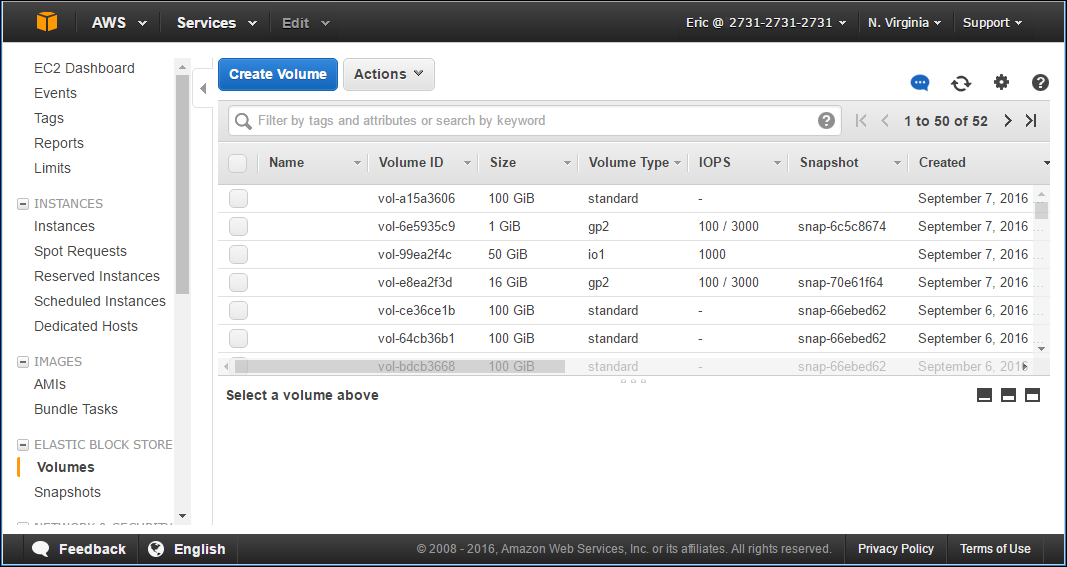Open the feedback chat bubble icon
1067x567 pixels.
(x=920, y=83)
